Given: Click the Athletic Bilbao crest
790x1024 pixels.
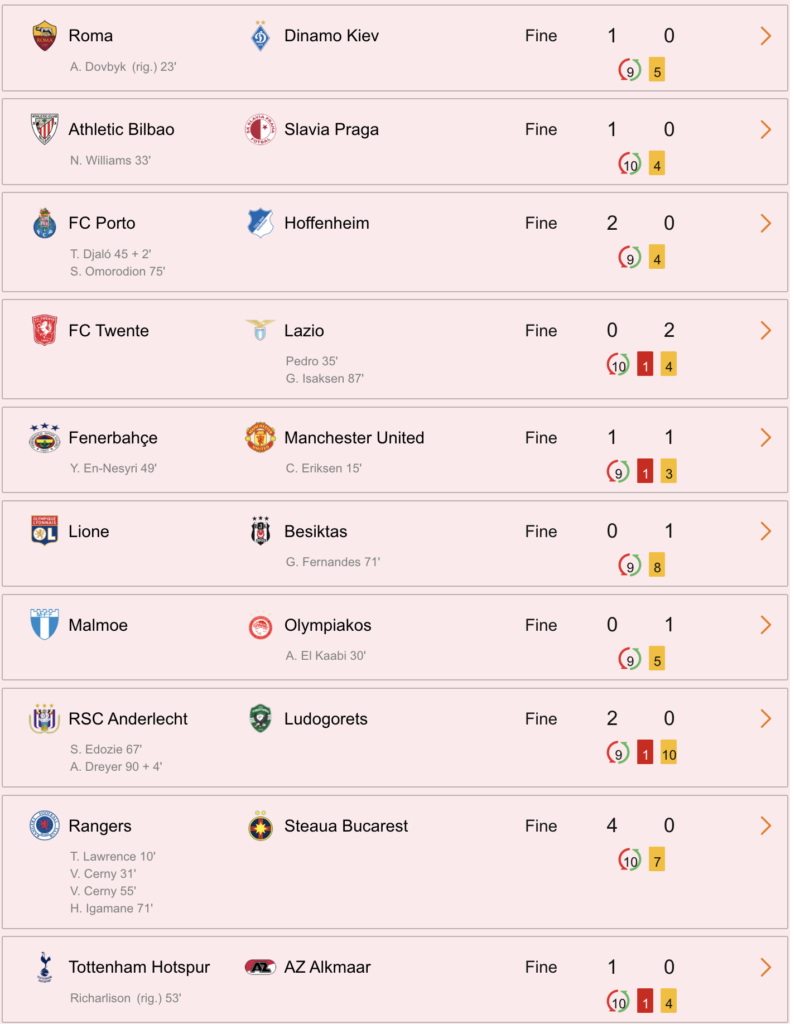Looking at the screenshot, I should pyautogui.click(x=44, y=129).
